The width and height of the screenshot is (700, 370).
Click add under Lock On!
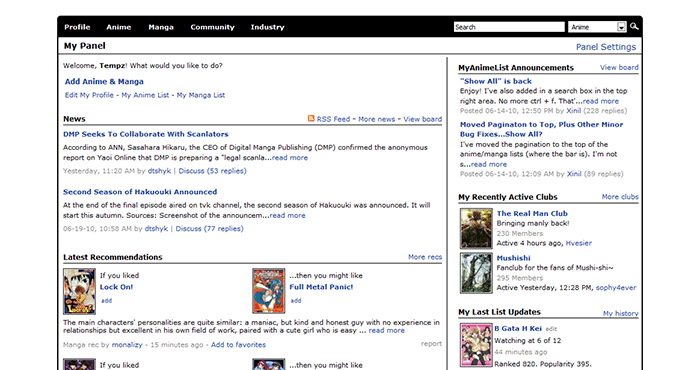pyautogui.click(x=106, y=301)
